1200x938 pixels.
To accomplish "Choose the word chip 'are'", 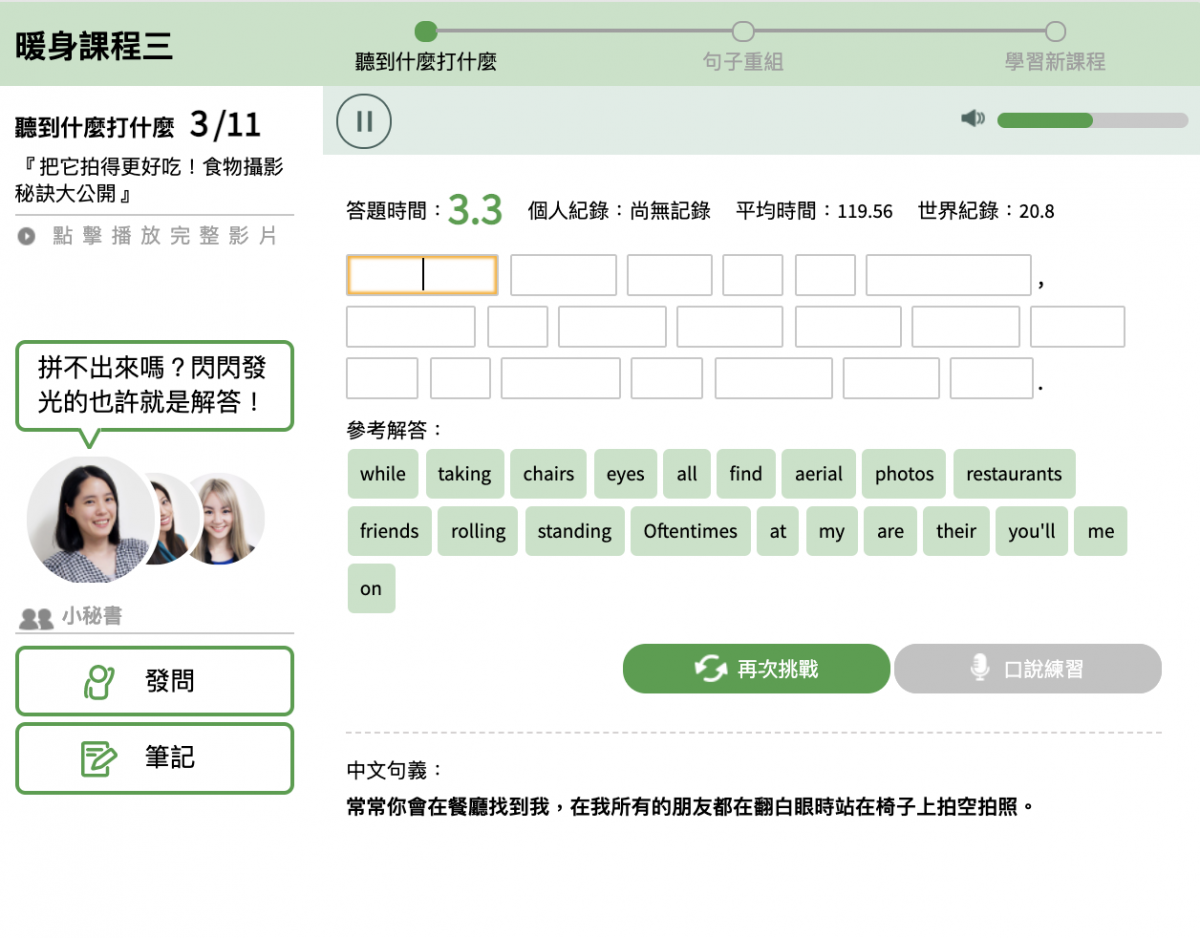I will [x=890, y=531].
